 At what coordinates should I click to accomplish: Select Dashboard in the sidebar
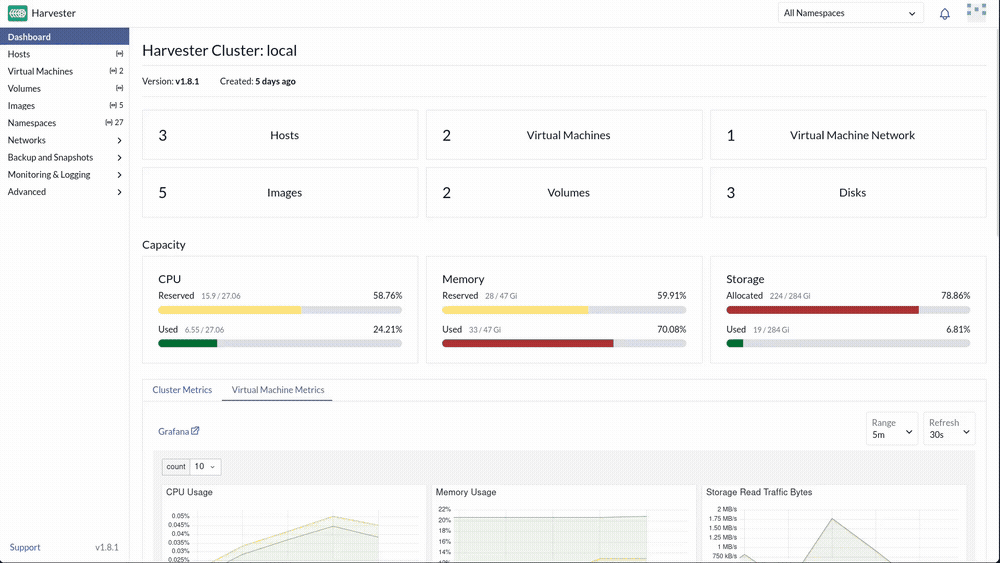click(64, 36)
